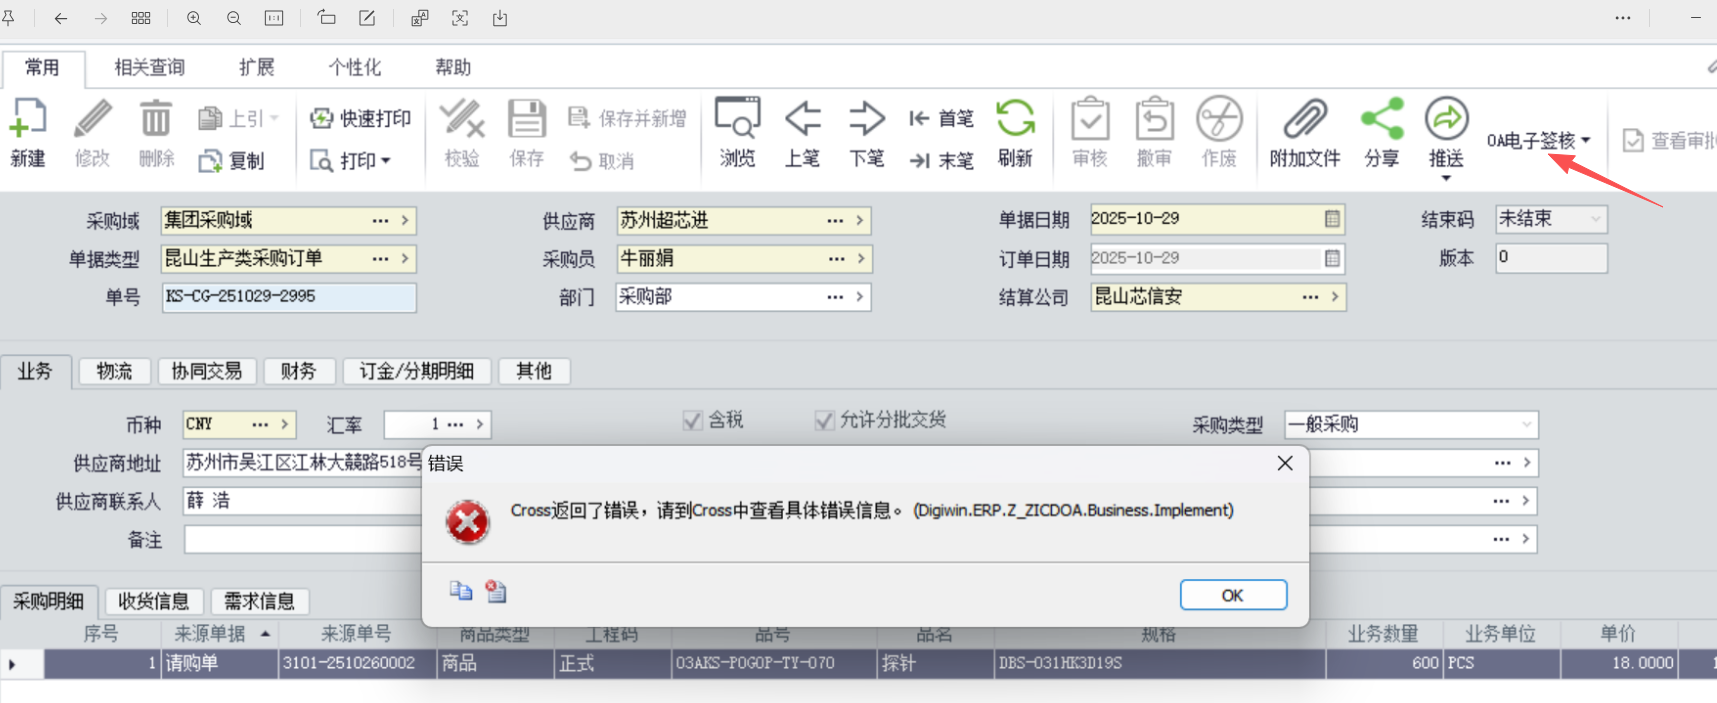Go to next record with 下笔
Image resolution: width=1717 pixels, height=703 pixels.
click(x=866, y=120)
